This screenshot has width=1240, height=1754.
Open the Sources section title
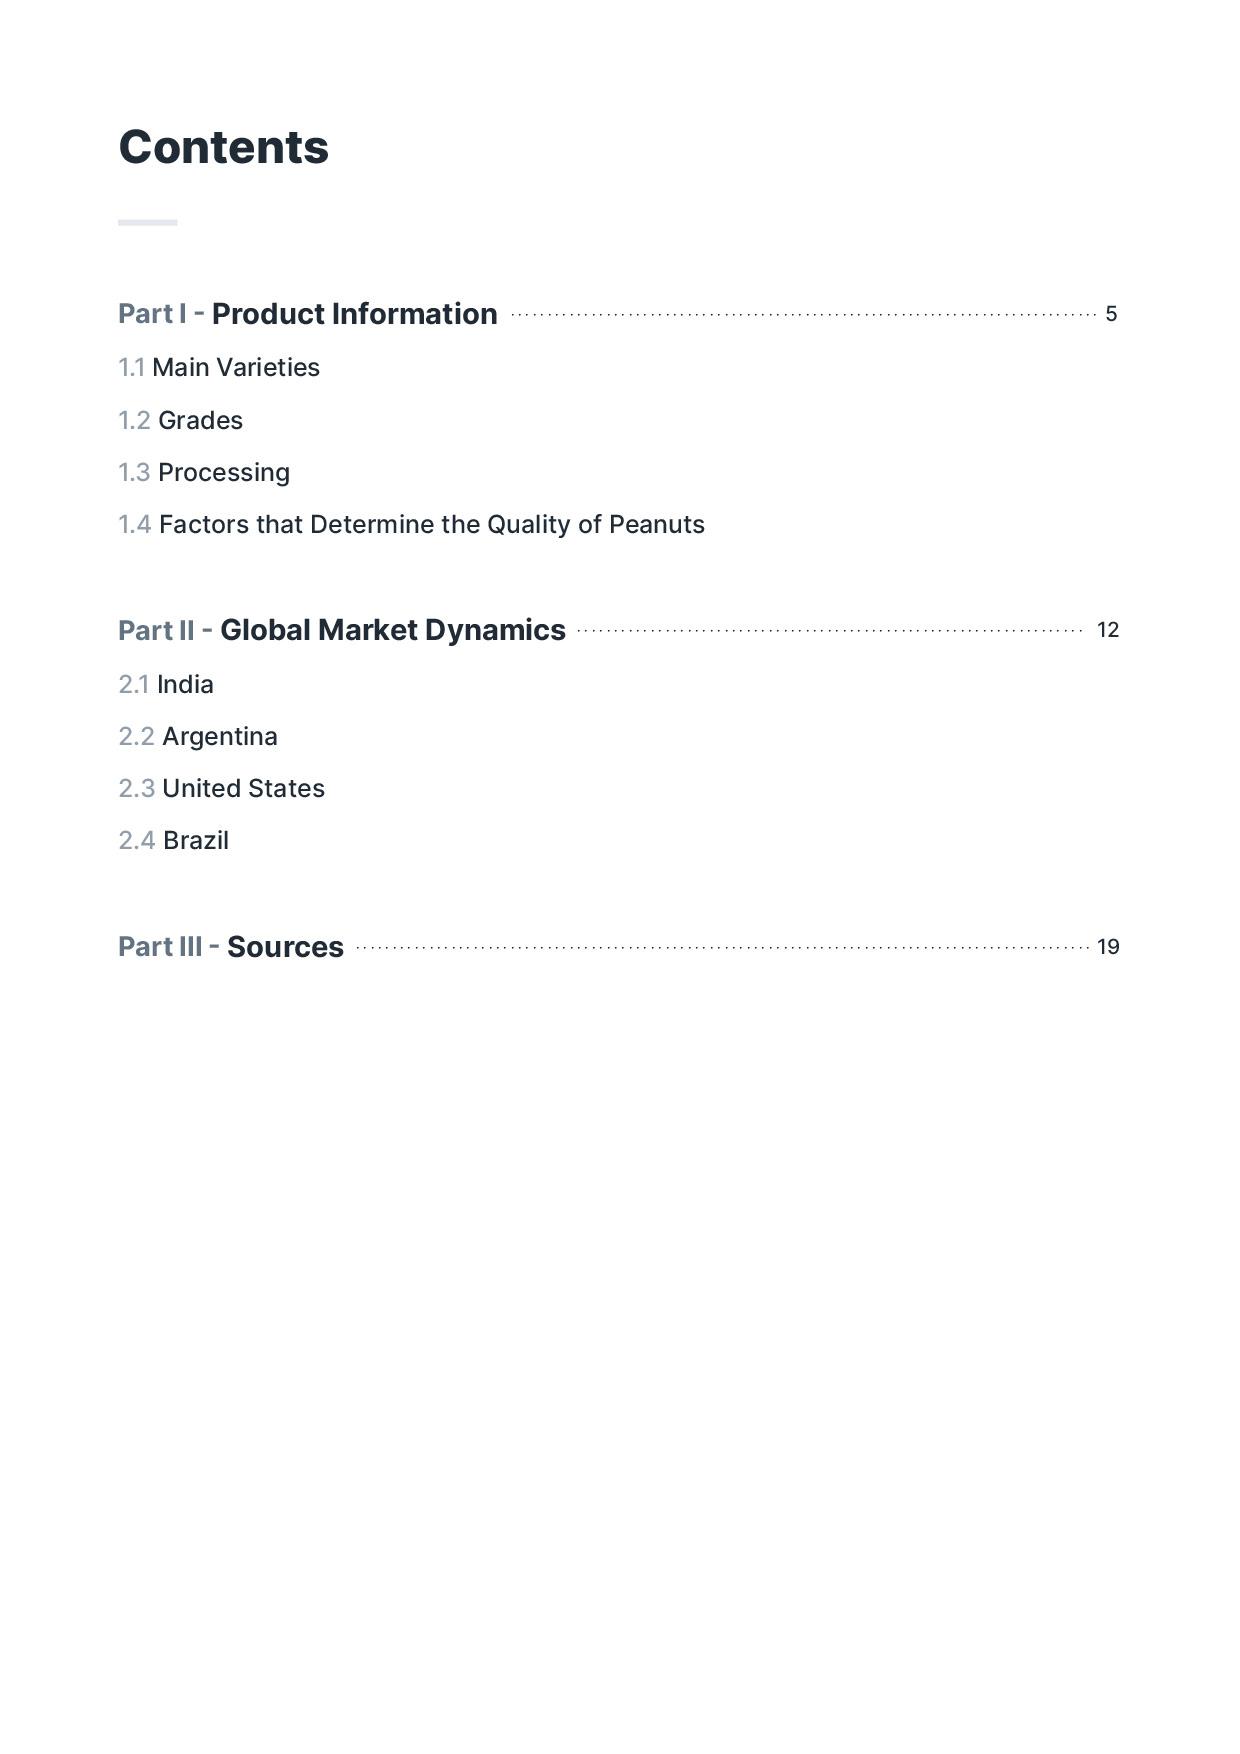pyautogui.click(x=285, y=947)
